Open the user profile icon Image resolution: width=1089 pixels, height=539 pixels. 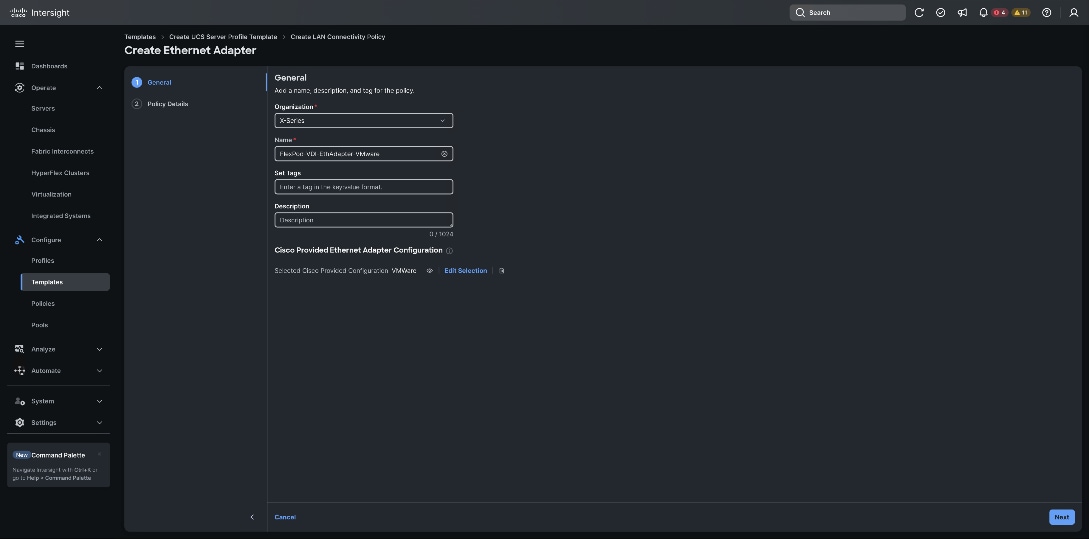point(1073,13)
